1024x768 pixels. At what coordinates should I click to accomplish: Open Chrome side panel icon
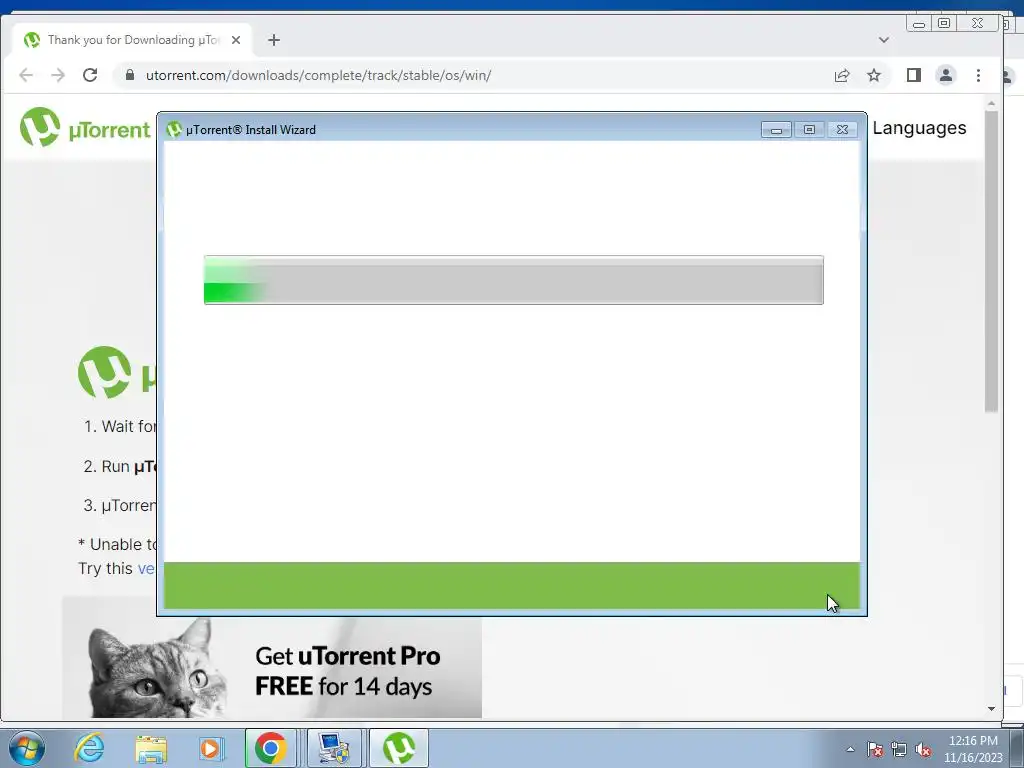[914, 75]
